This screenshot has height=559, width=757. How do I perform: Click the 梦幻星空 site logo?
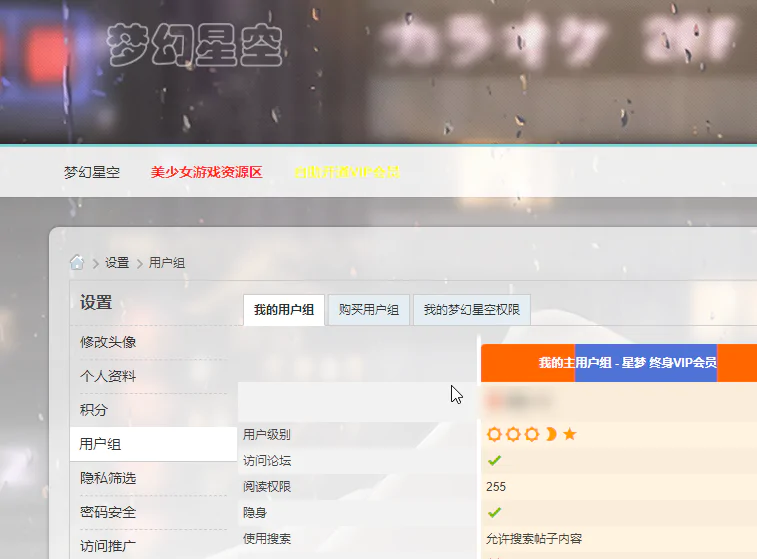point(195,45)
